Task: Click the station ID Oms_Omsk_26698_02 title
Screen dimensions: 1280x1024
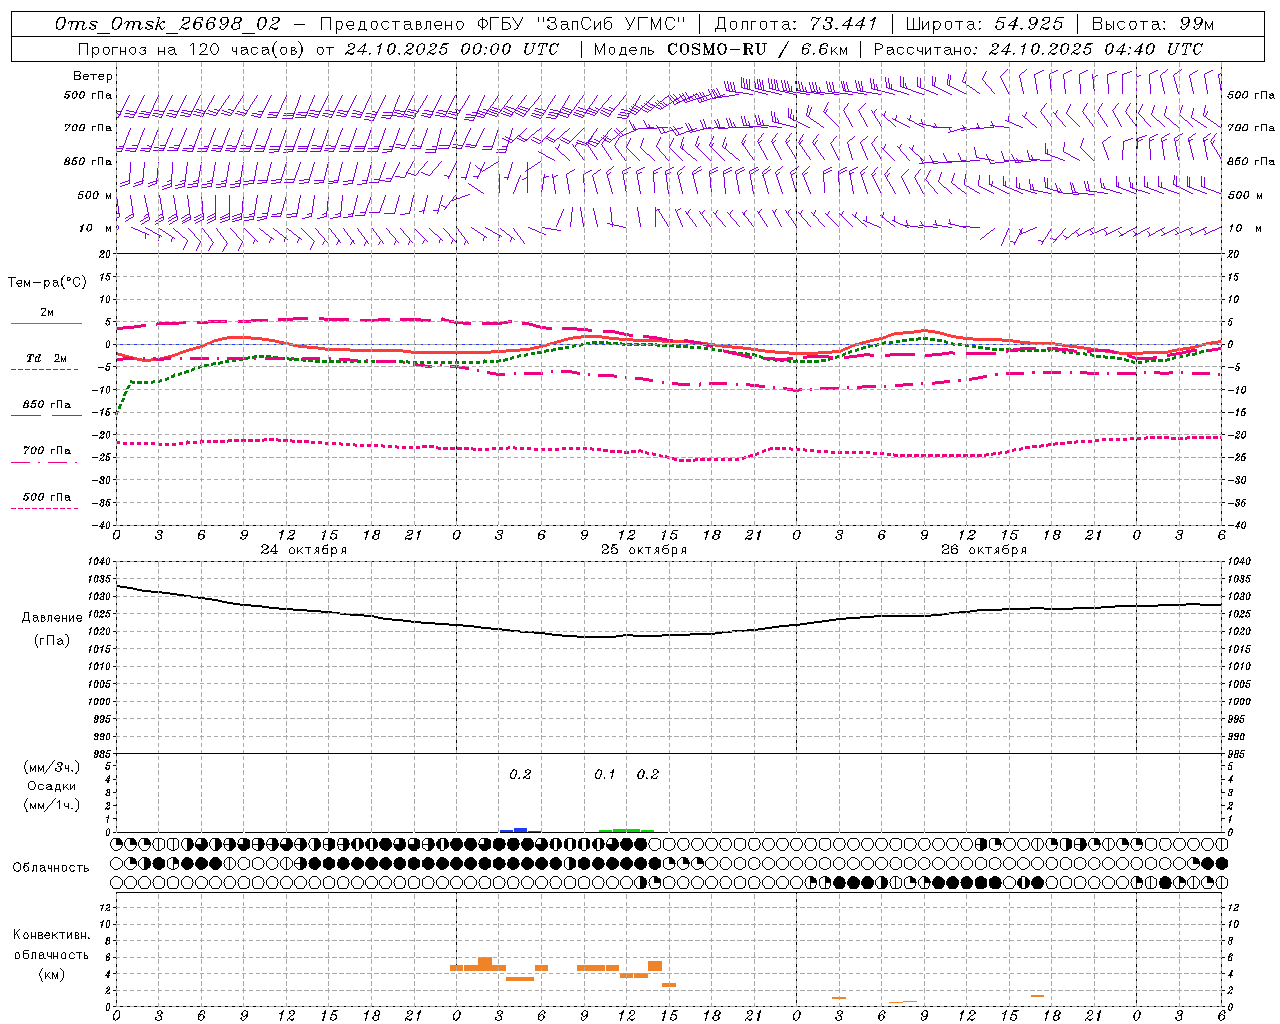Action: 167,24
